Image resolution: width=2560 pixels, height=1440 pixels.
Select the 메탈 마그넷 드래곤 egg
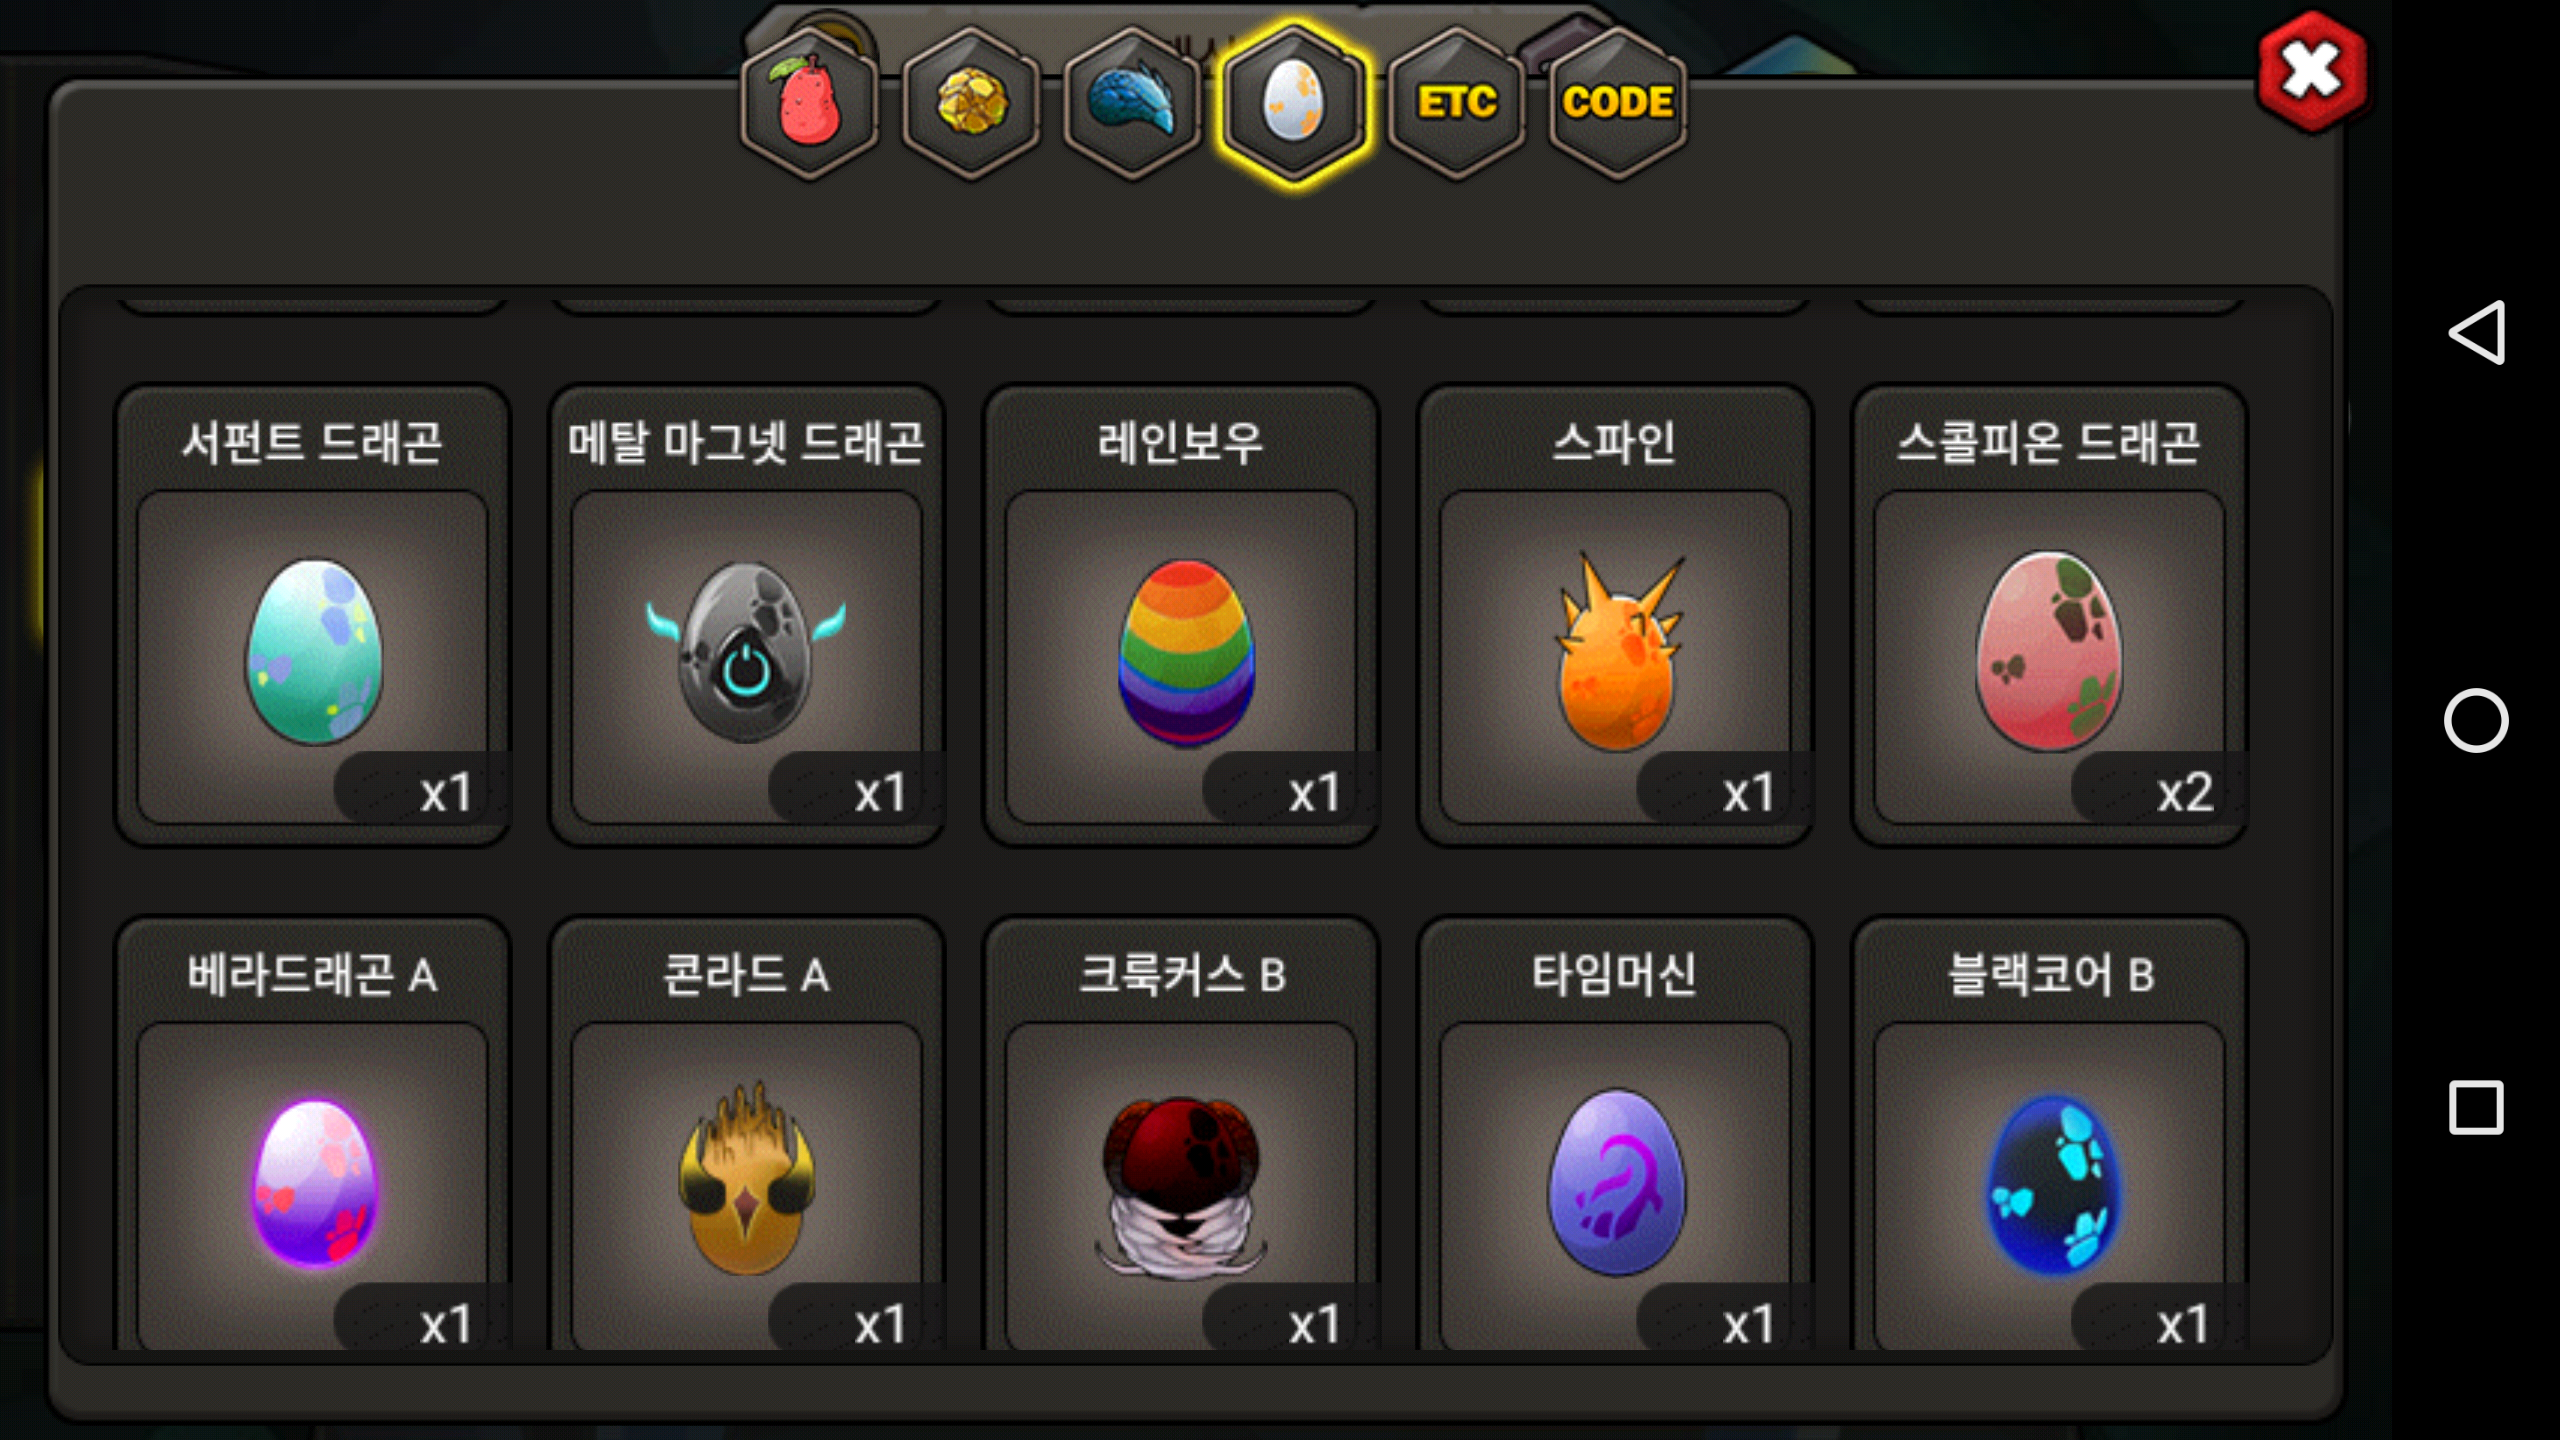pyautogui.click(x=747, y=616)
